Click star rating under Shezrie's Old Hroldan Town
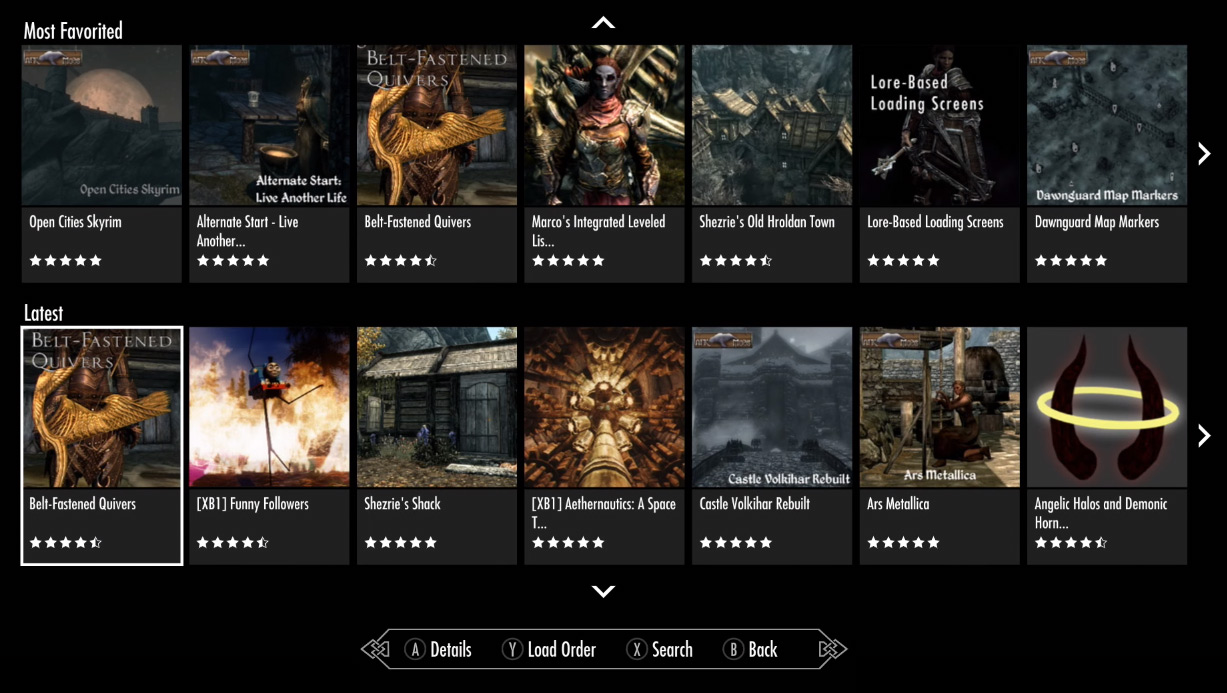1227x693 pixels. (736, 260)
